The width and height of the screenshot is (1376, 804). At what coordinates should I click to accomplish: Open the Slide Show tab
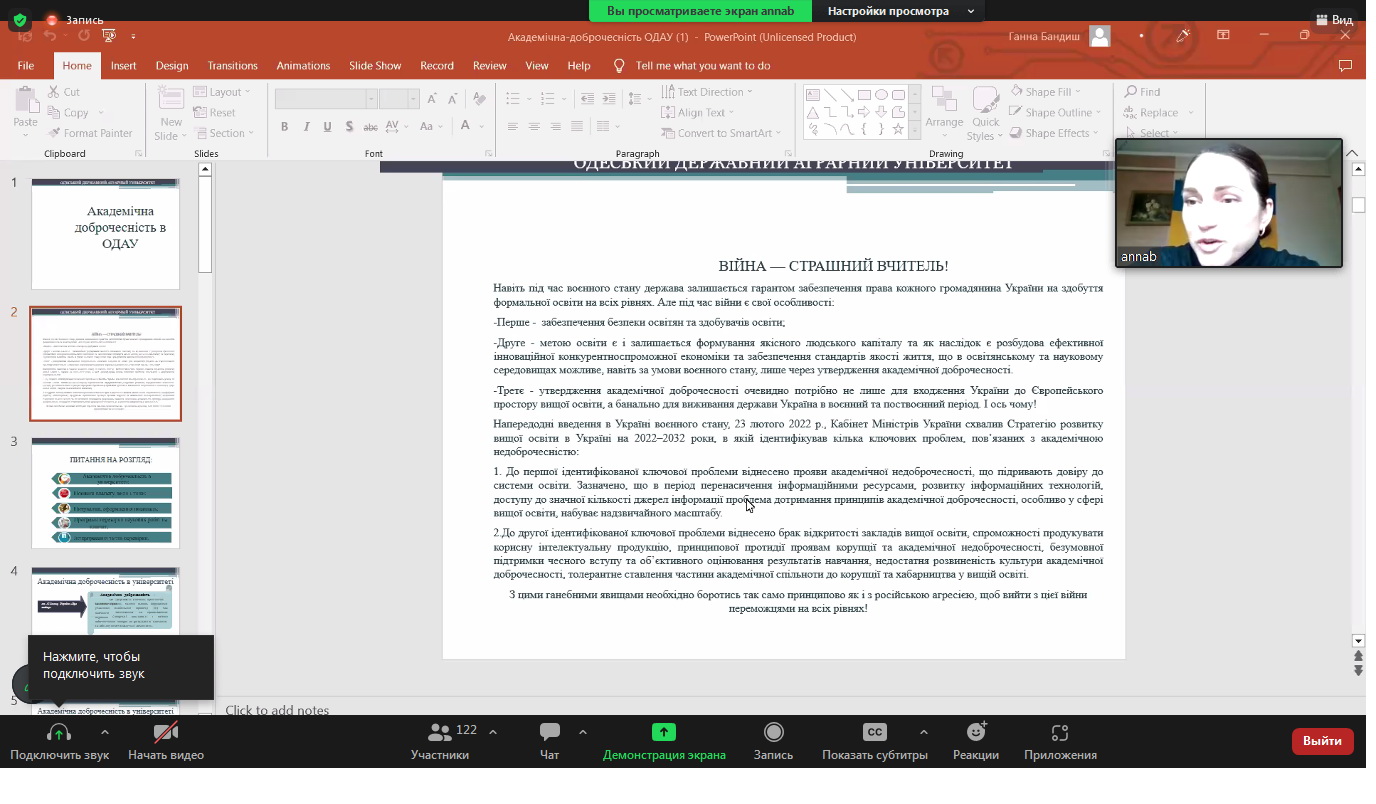pyautogui.click(x=375, y=66)
